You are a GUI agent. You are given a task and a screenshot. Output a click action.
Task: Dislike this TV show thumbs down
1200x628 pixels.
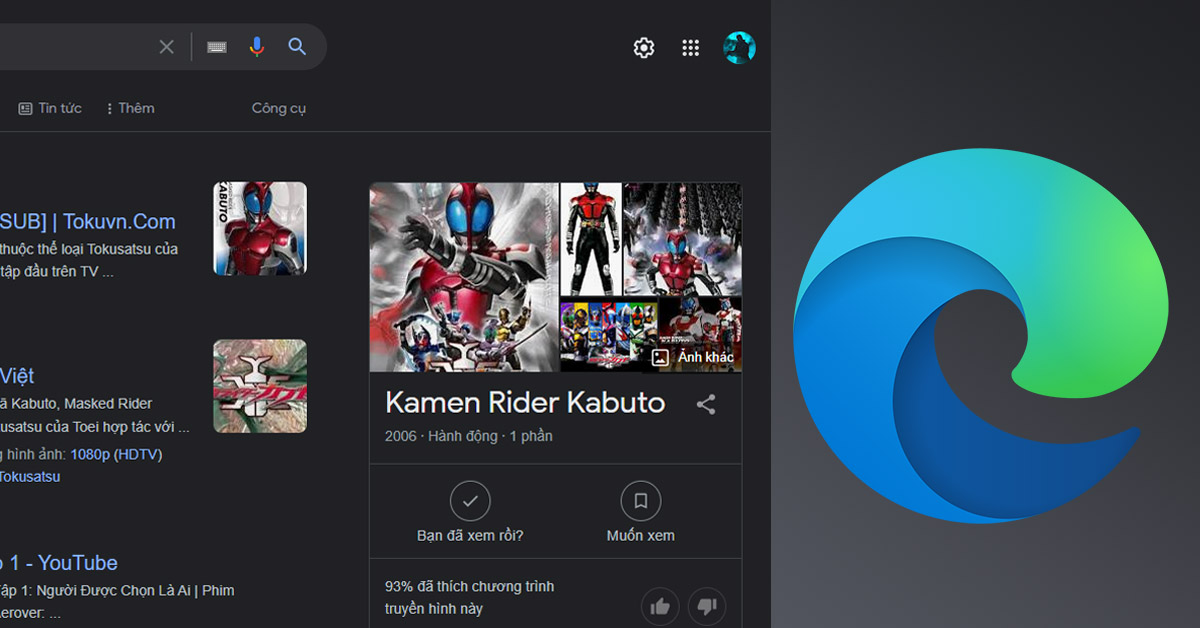[707, 606]
